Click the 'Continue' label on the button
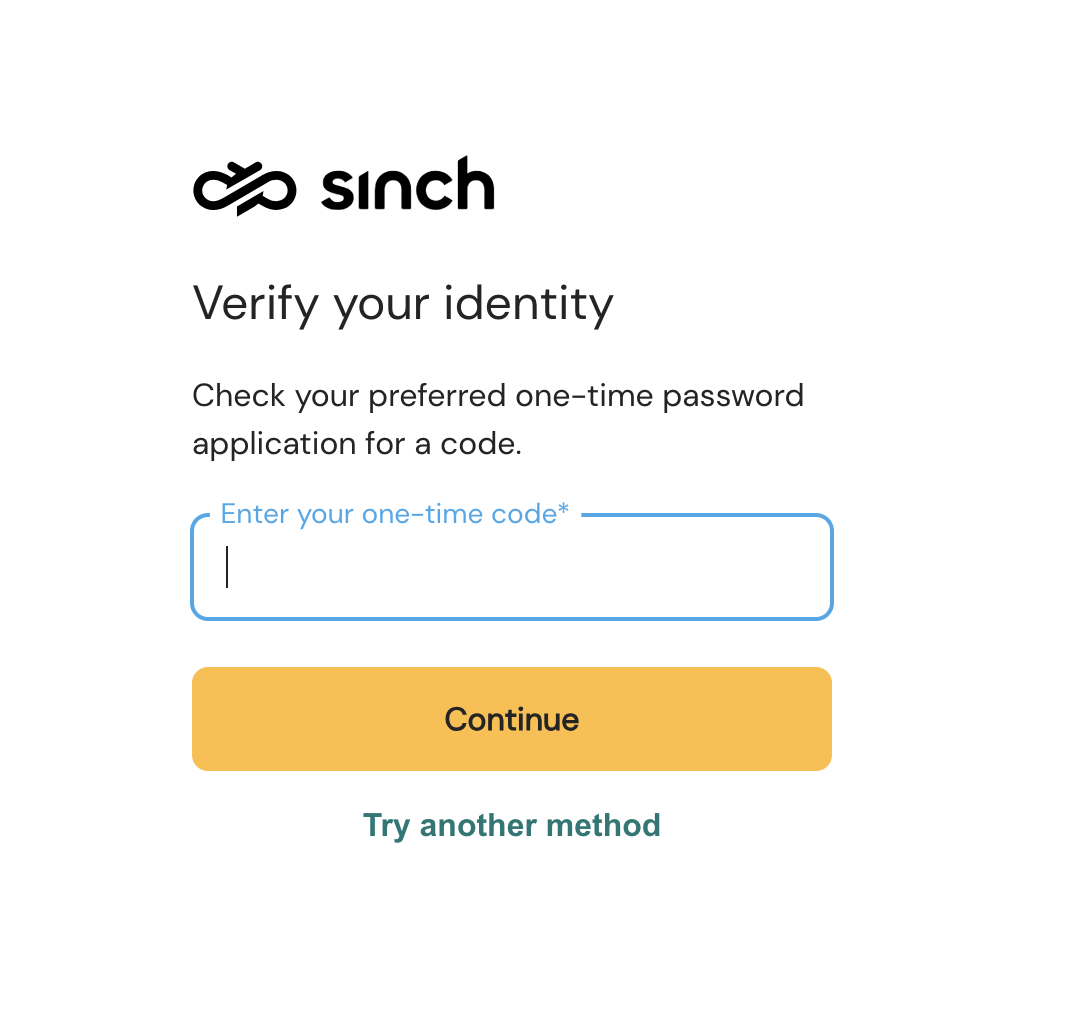The image size is (1068, 1036). pyautogui.click(x=511, y=719)
